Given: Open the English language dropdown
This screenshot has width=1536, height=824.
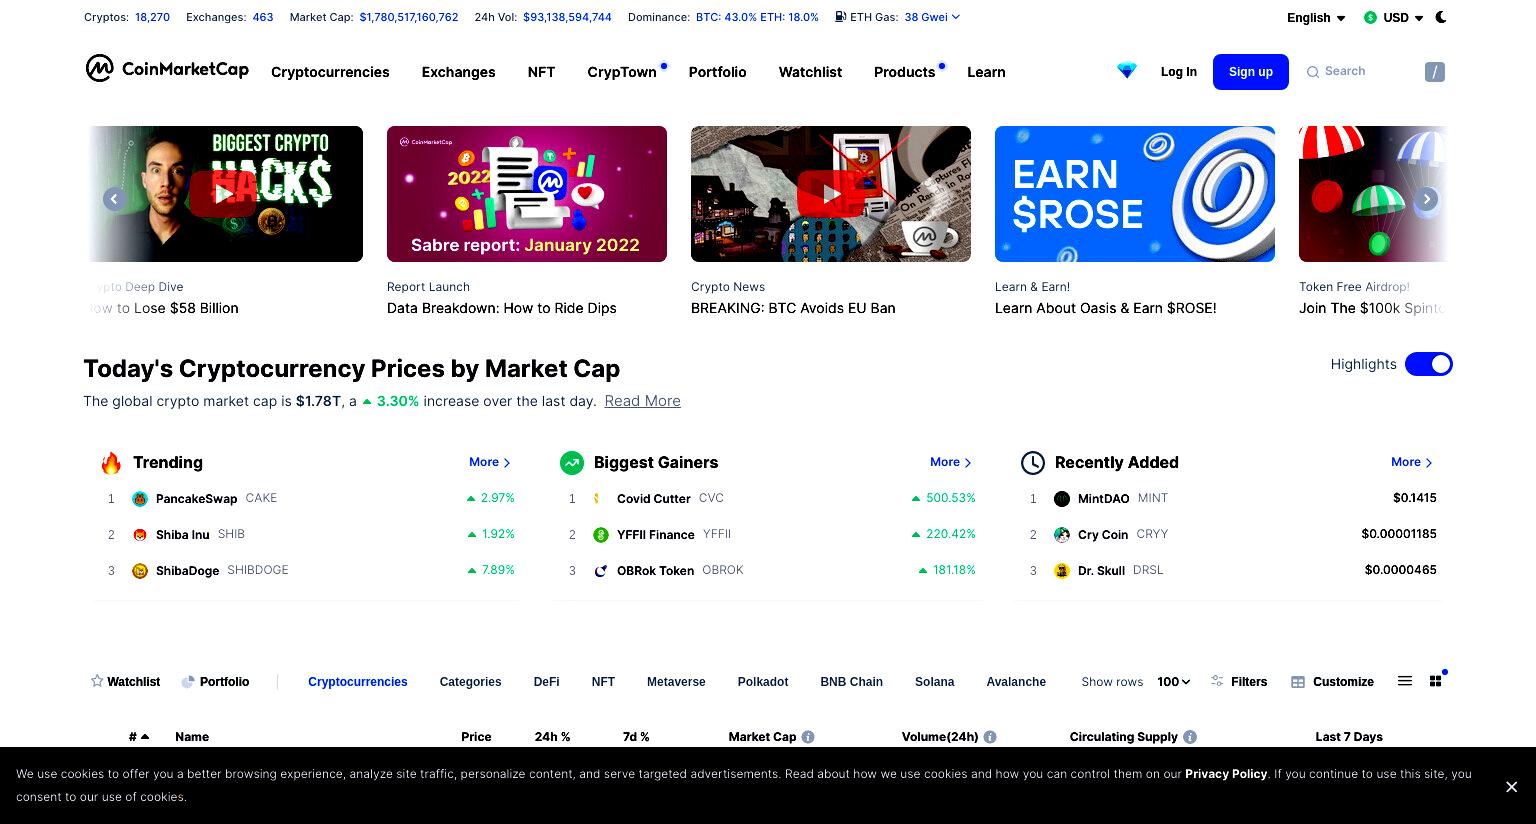Looking at the screenshot, I should pyautogui.click(x=1316, y=18).
